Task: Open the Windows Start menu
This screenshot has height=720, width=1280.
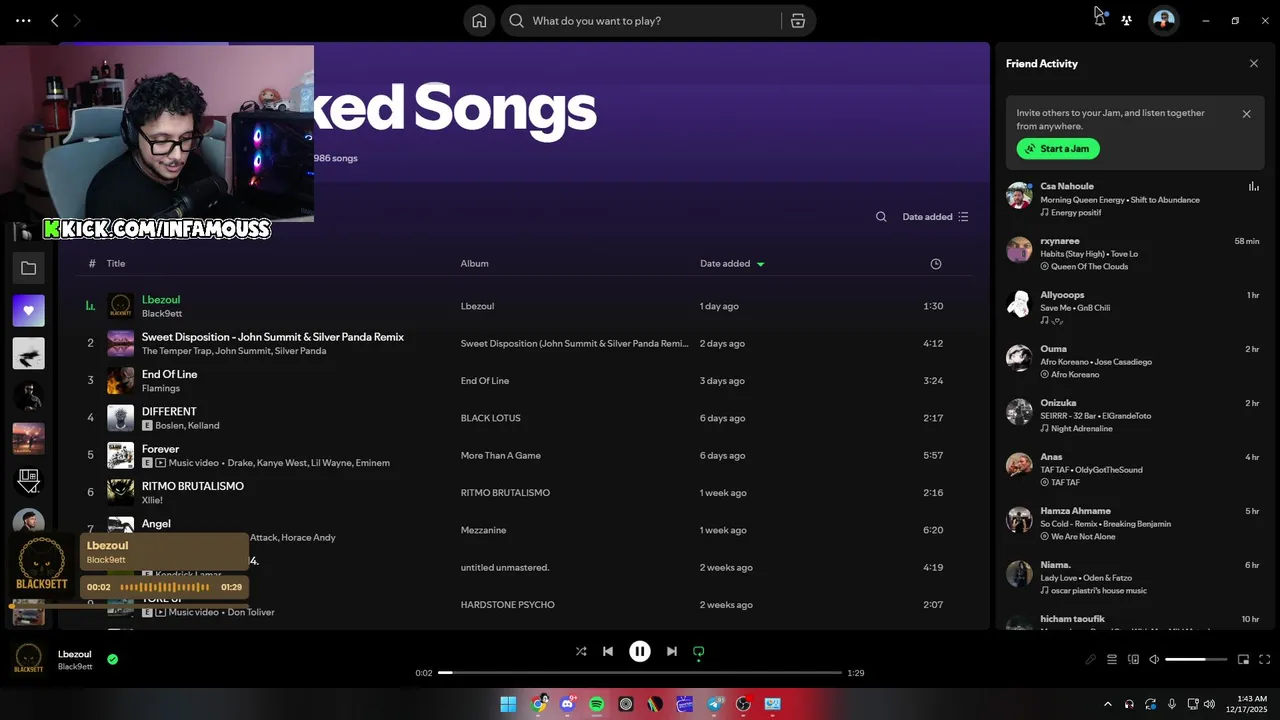Action: [x=508, y=704]
